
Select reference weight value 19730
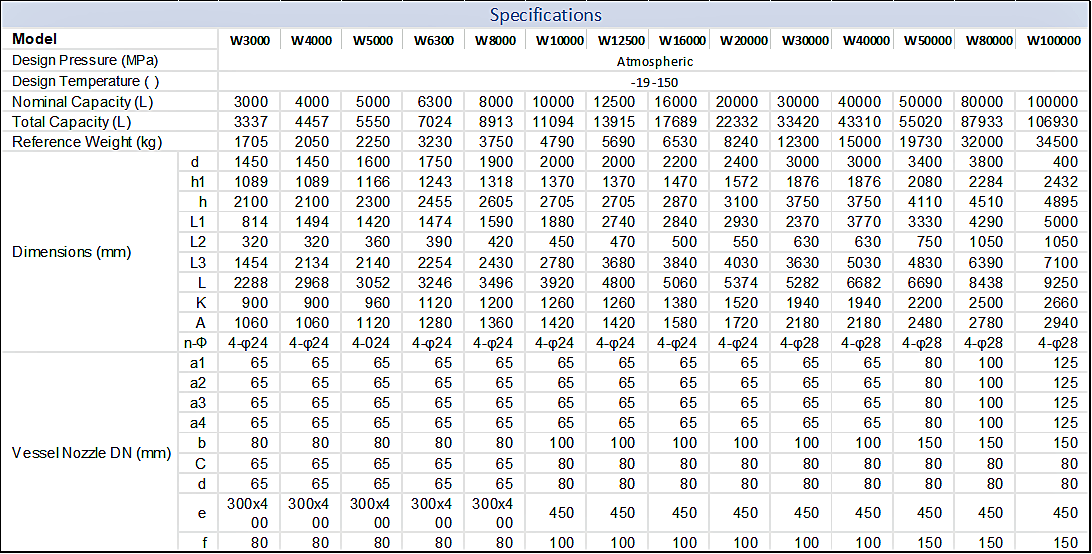point(921,142)
